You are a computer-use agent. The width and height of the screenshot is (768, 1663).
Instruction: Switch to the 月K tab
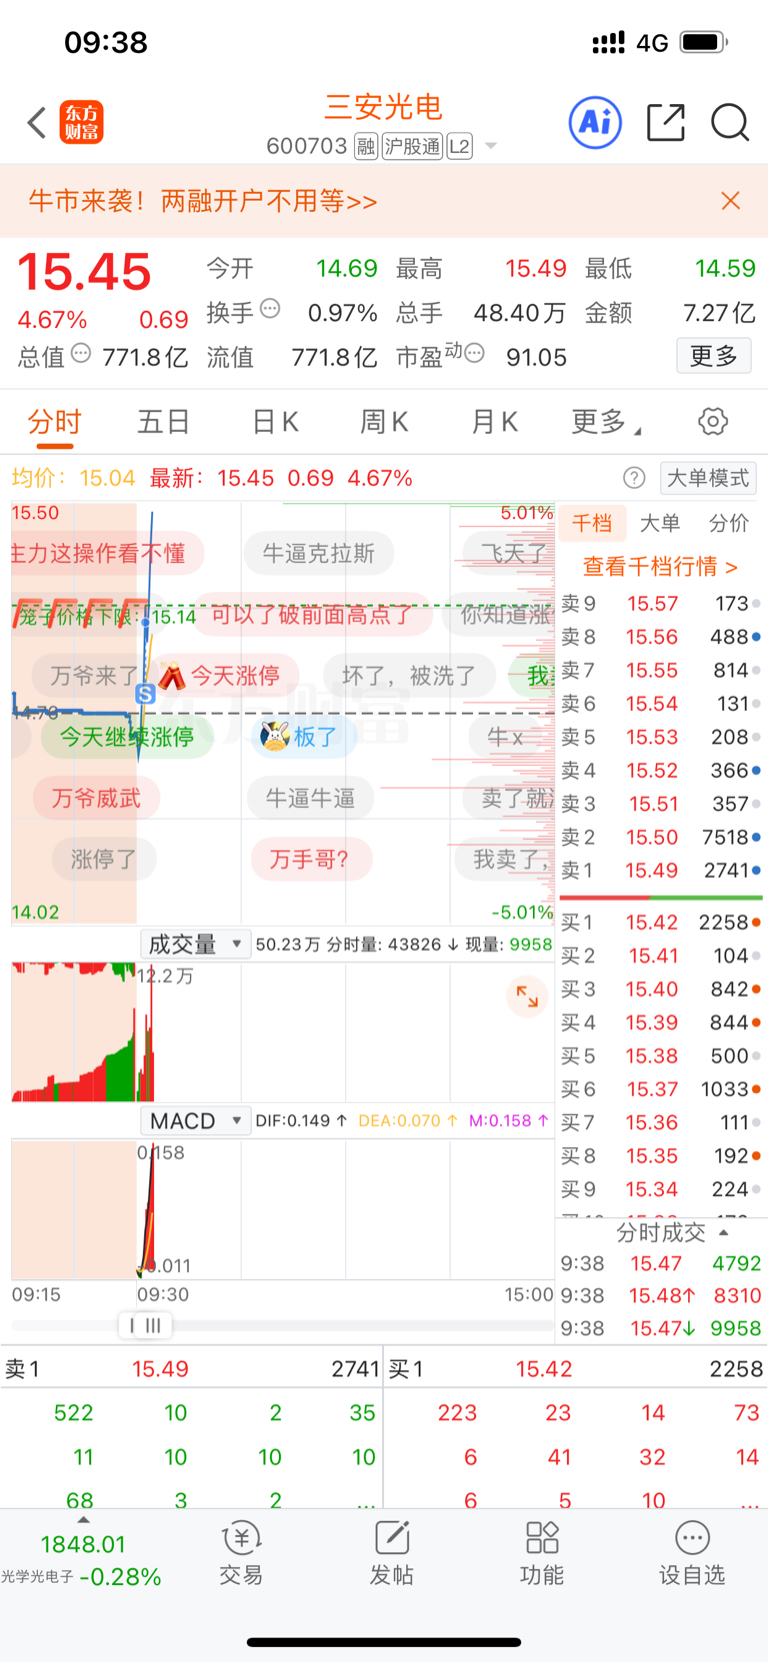494,422
